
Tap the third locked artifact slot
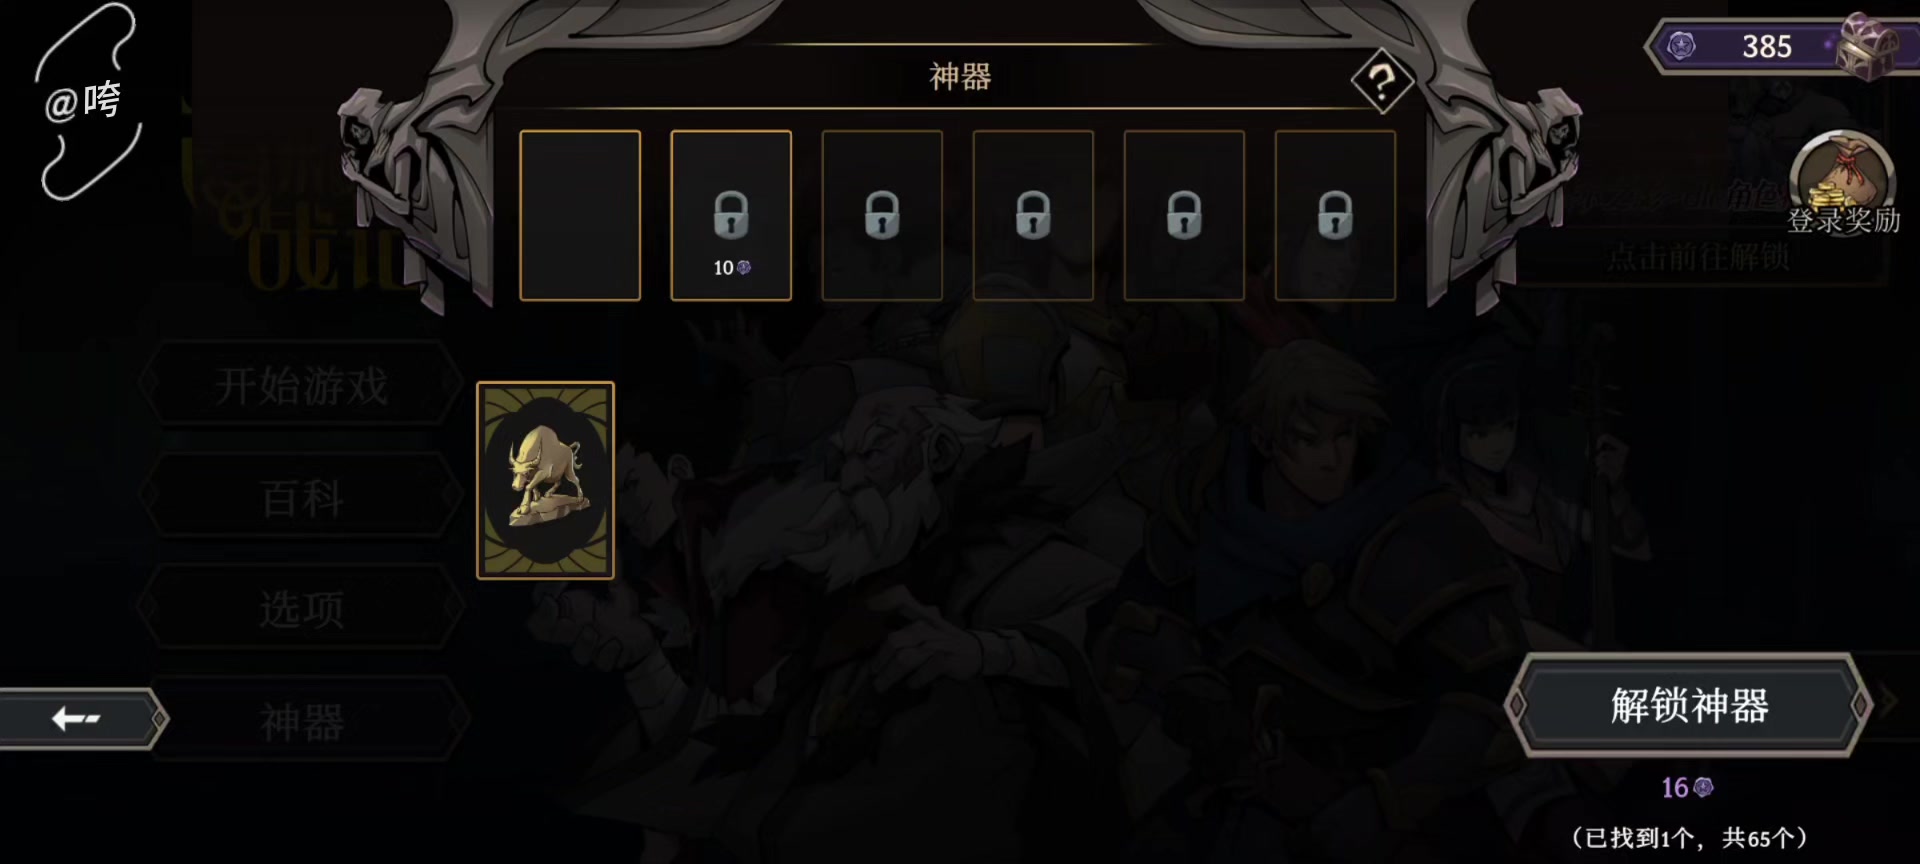pos(882,215)
